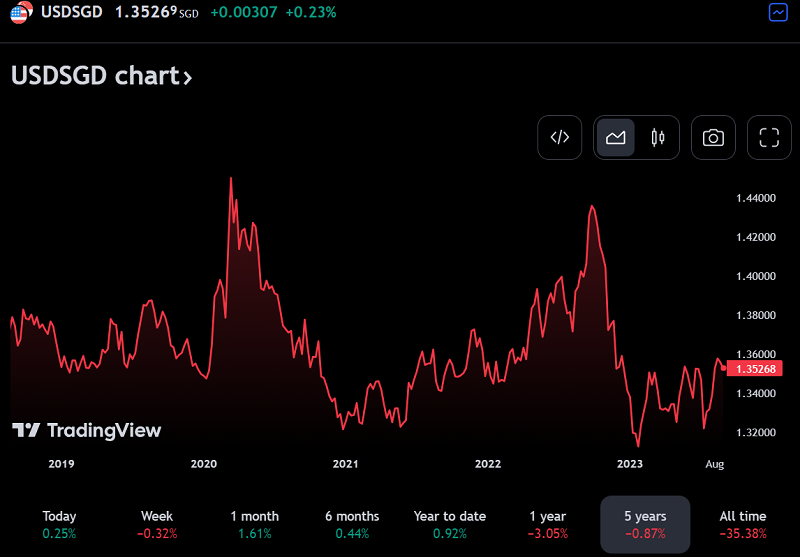Click the current price label 1.35268
This screenshot has height=557, width=800.
[x=757, y=368]
